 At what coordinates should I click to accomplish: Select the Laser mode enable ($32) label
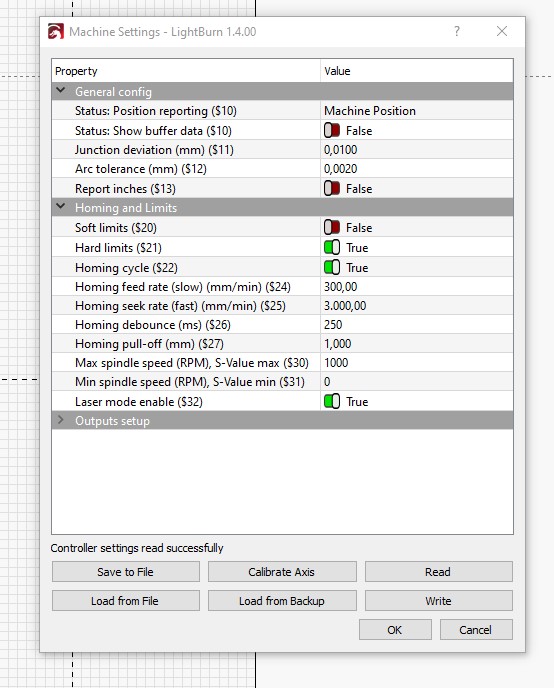click(139, 402)
